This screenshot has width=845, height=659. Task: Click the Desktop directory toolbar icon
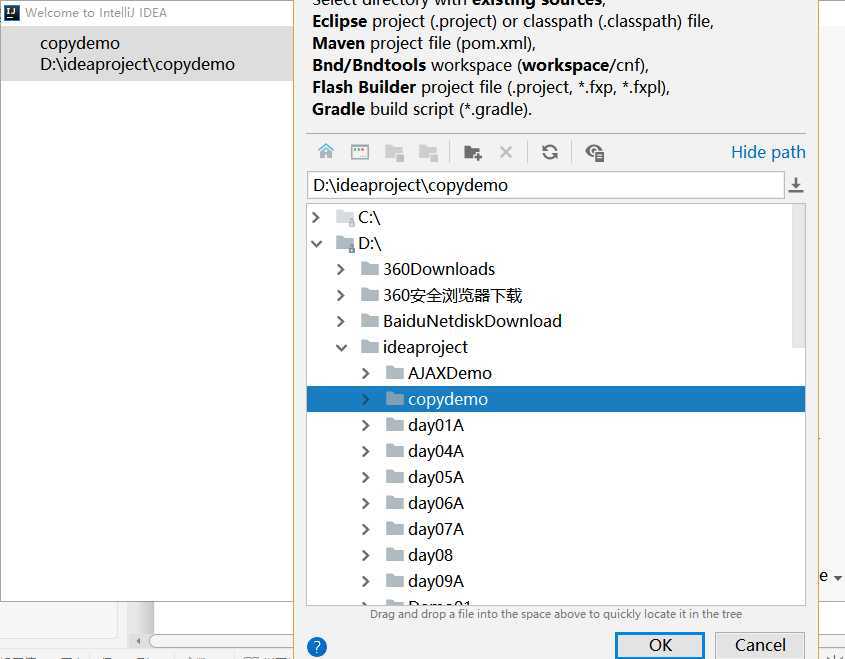coord(359,152)
